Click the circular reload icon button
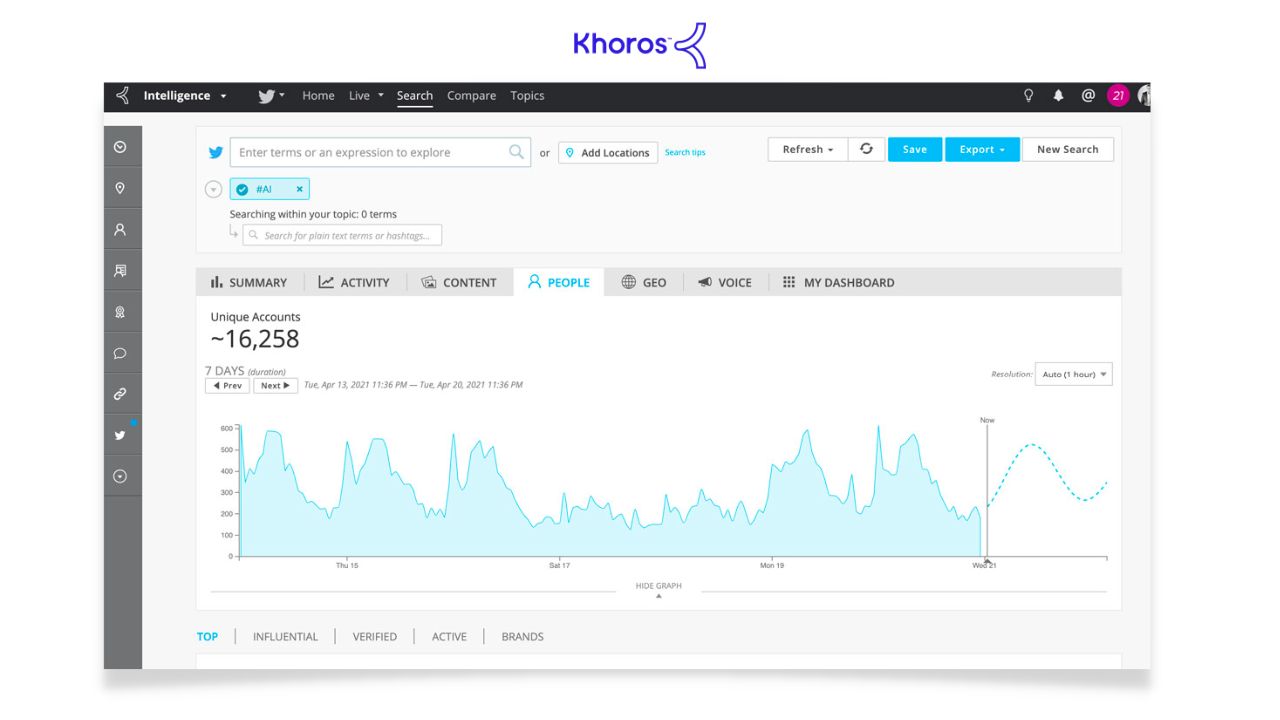The height and width of the screenshot is (720, 1280). coord(866,149)
